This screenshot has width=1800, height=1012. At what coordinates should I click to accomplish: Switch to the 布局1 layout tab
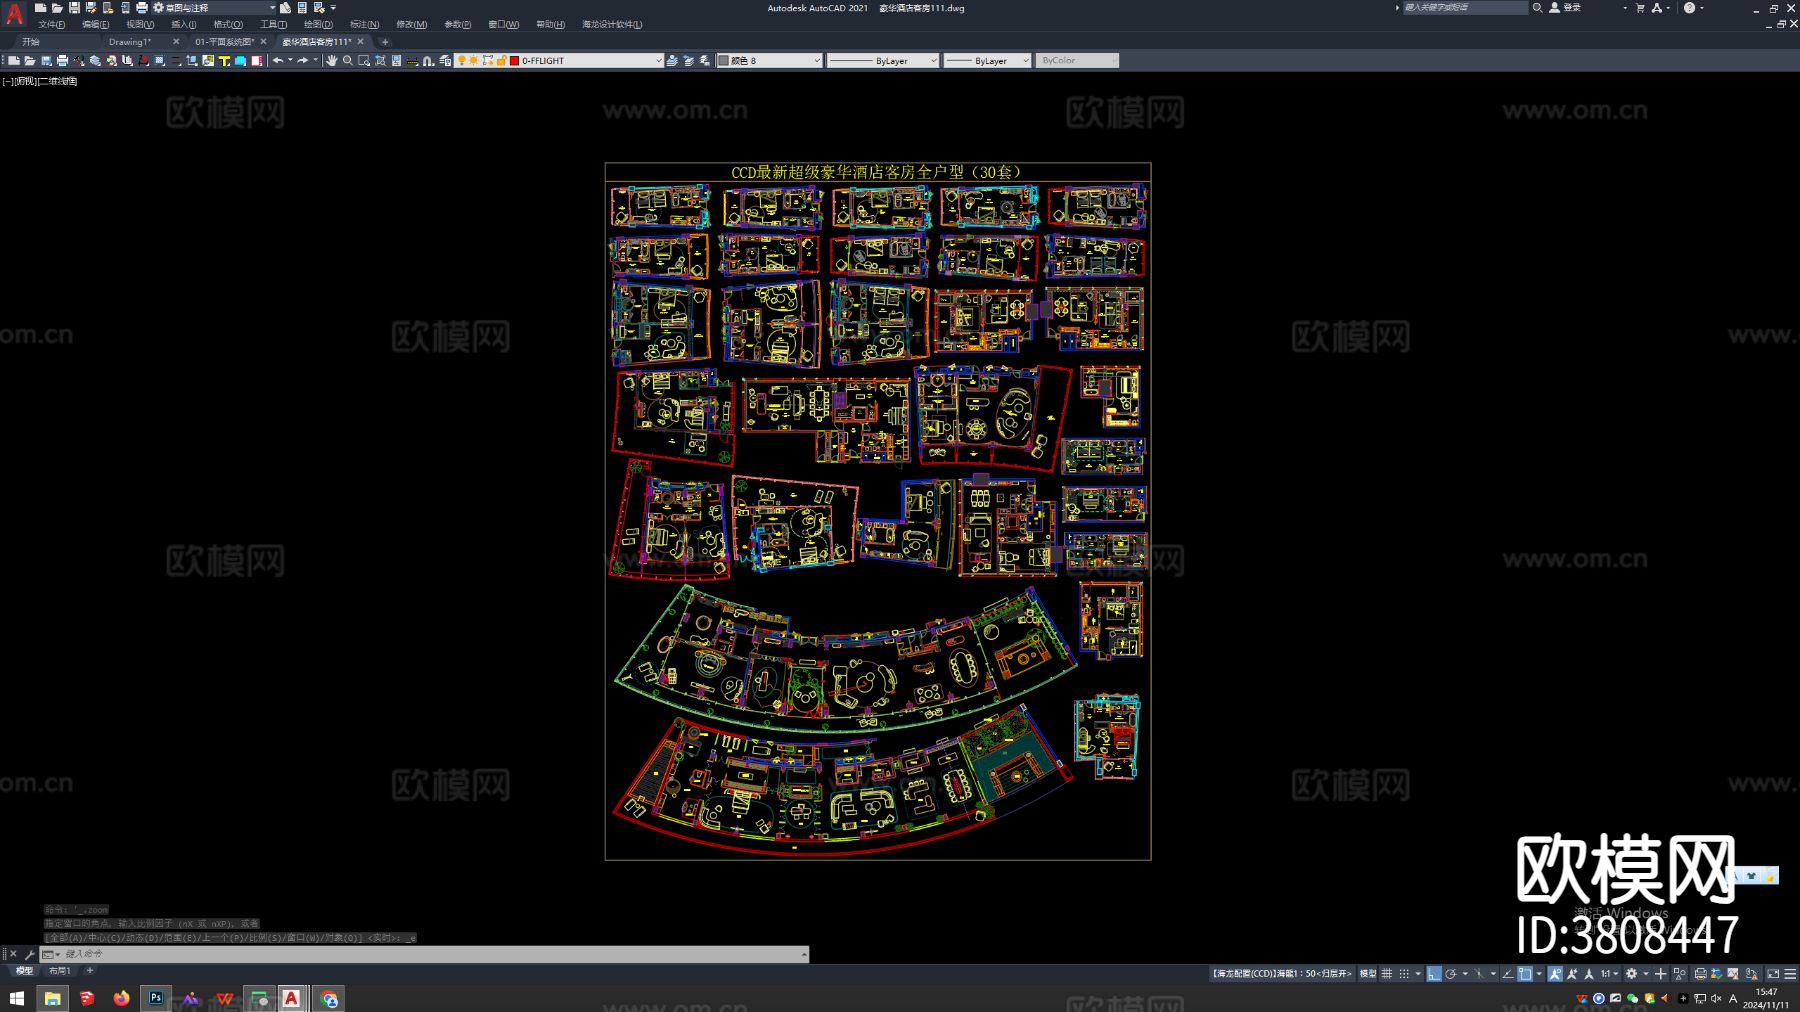pyautogui.click(x=60, y=971)
